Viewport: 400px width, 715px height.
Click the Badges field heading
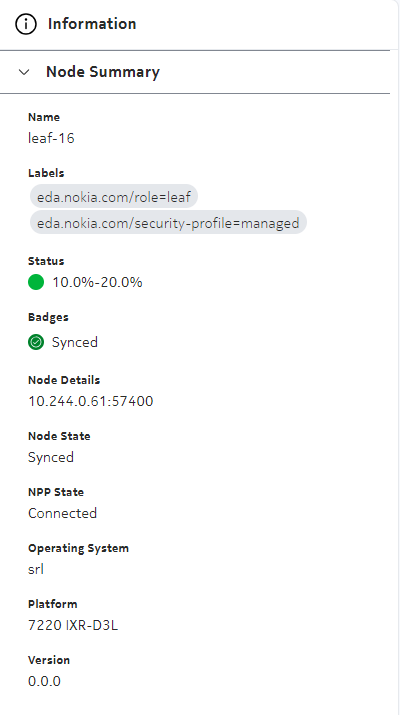click(48, 317)
